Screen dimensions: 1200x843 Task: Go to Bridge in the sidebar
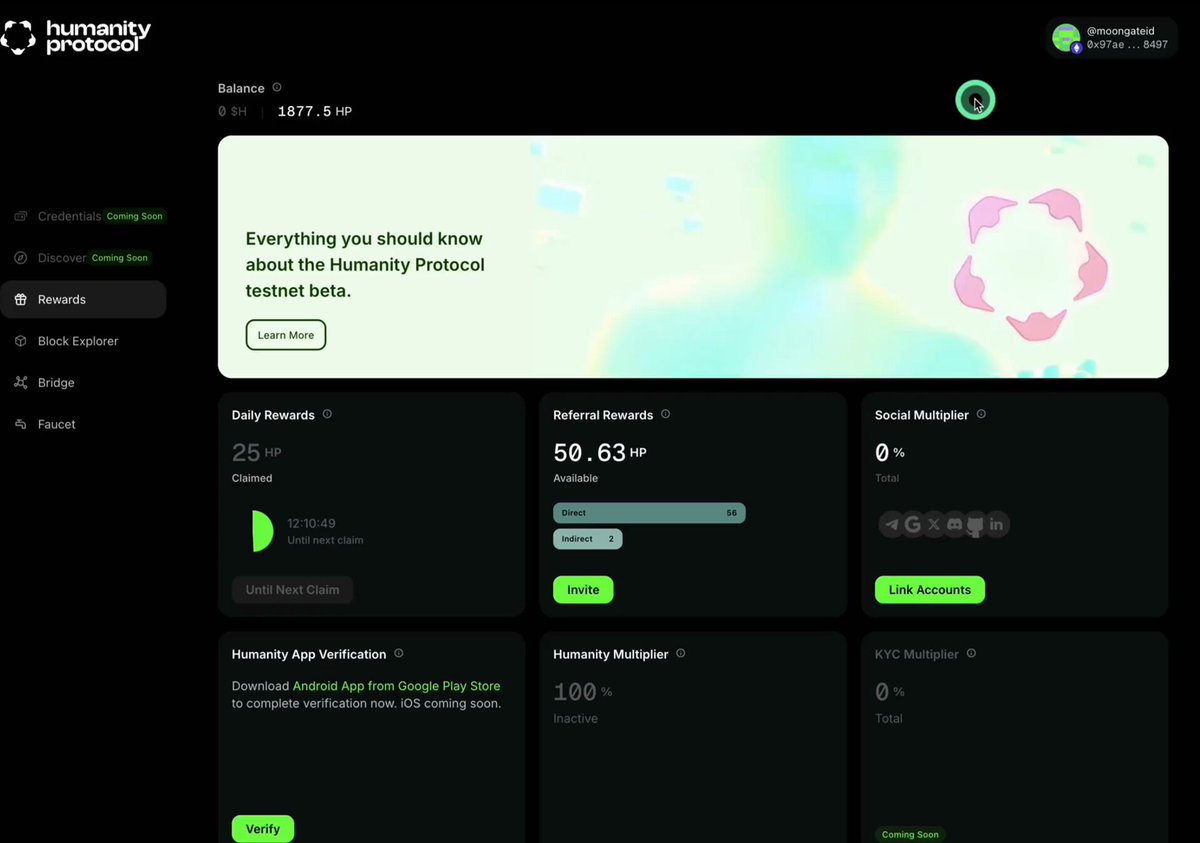pyautogui.click(x=83, y=383)
